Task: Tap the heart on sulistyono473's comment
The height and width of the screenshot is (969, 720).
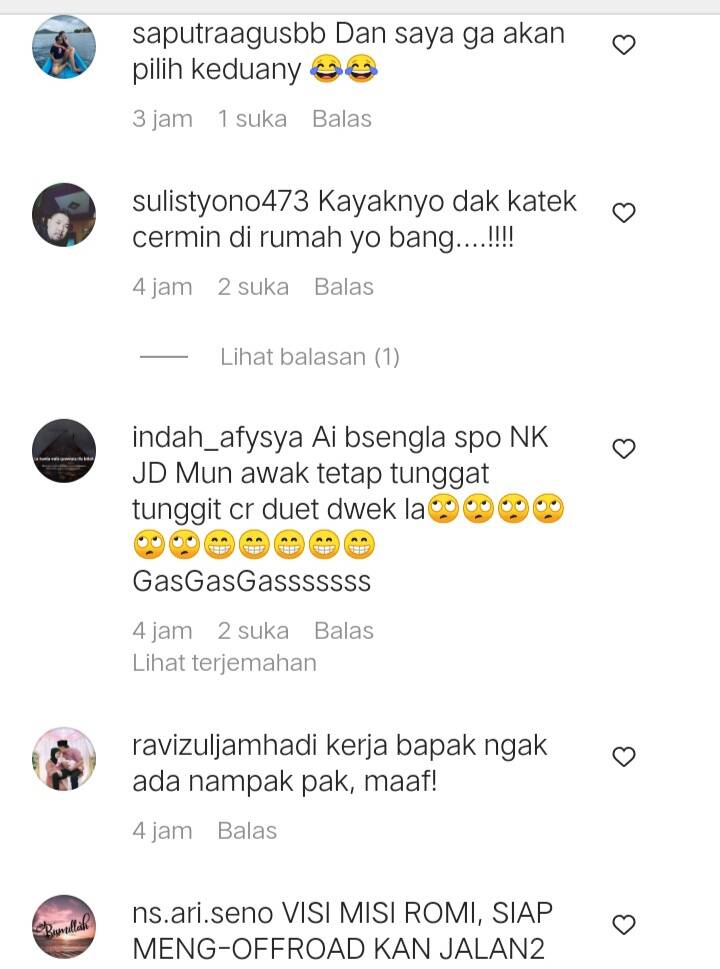Action: pos(624,213)
